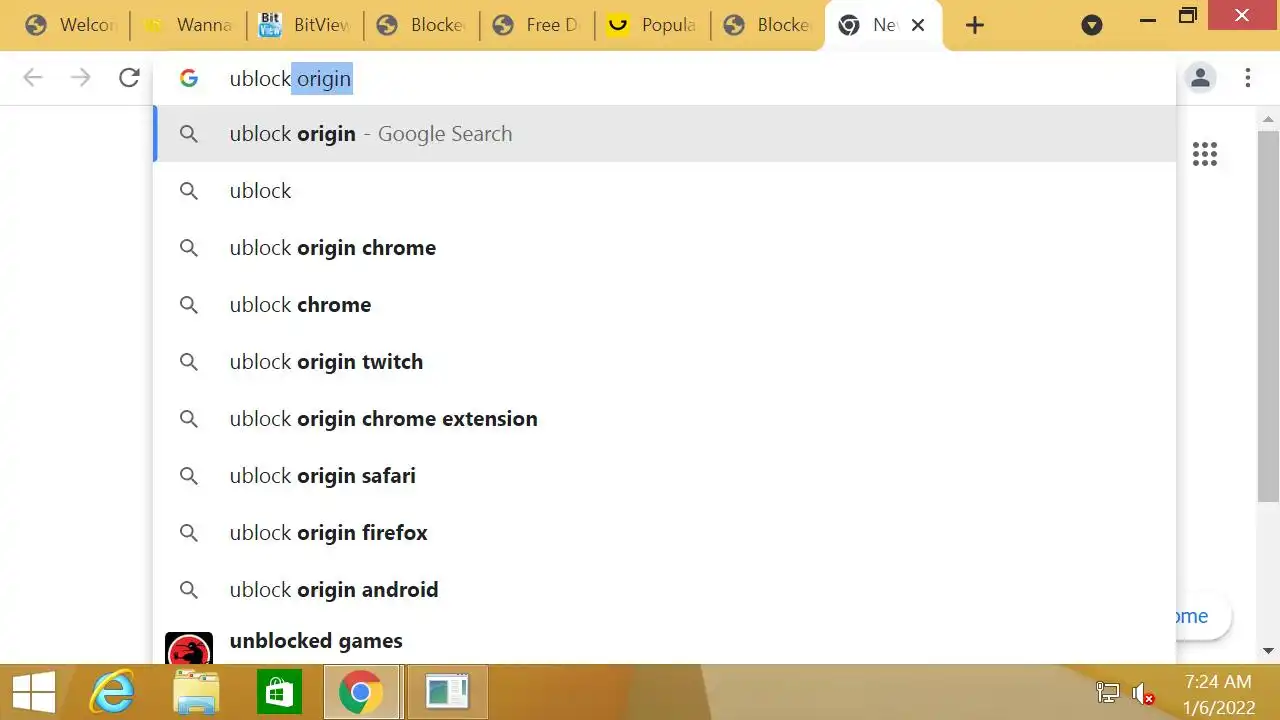Choose 'ublock chrome' suggestion
Screen dimensions: 1280x720
point(665,305)
